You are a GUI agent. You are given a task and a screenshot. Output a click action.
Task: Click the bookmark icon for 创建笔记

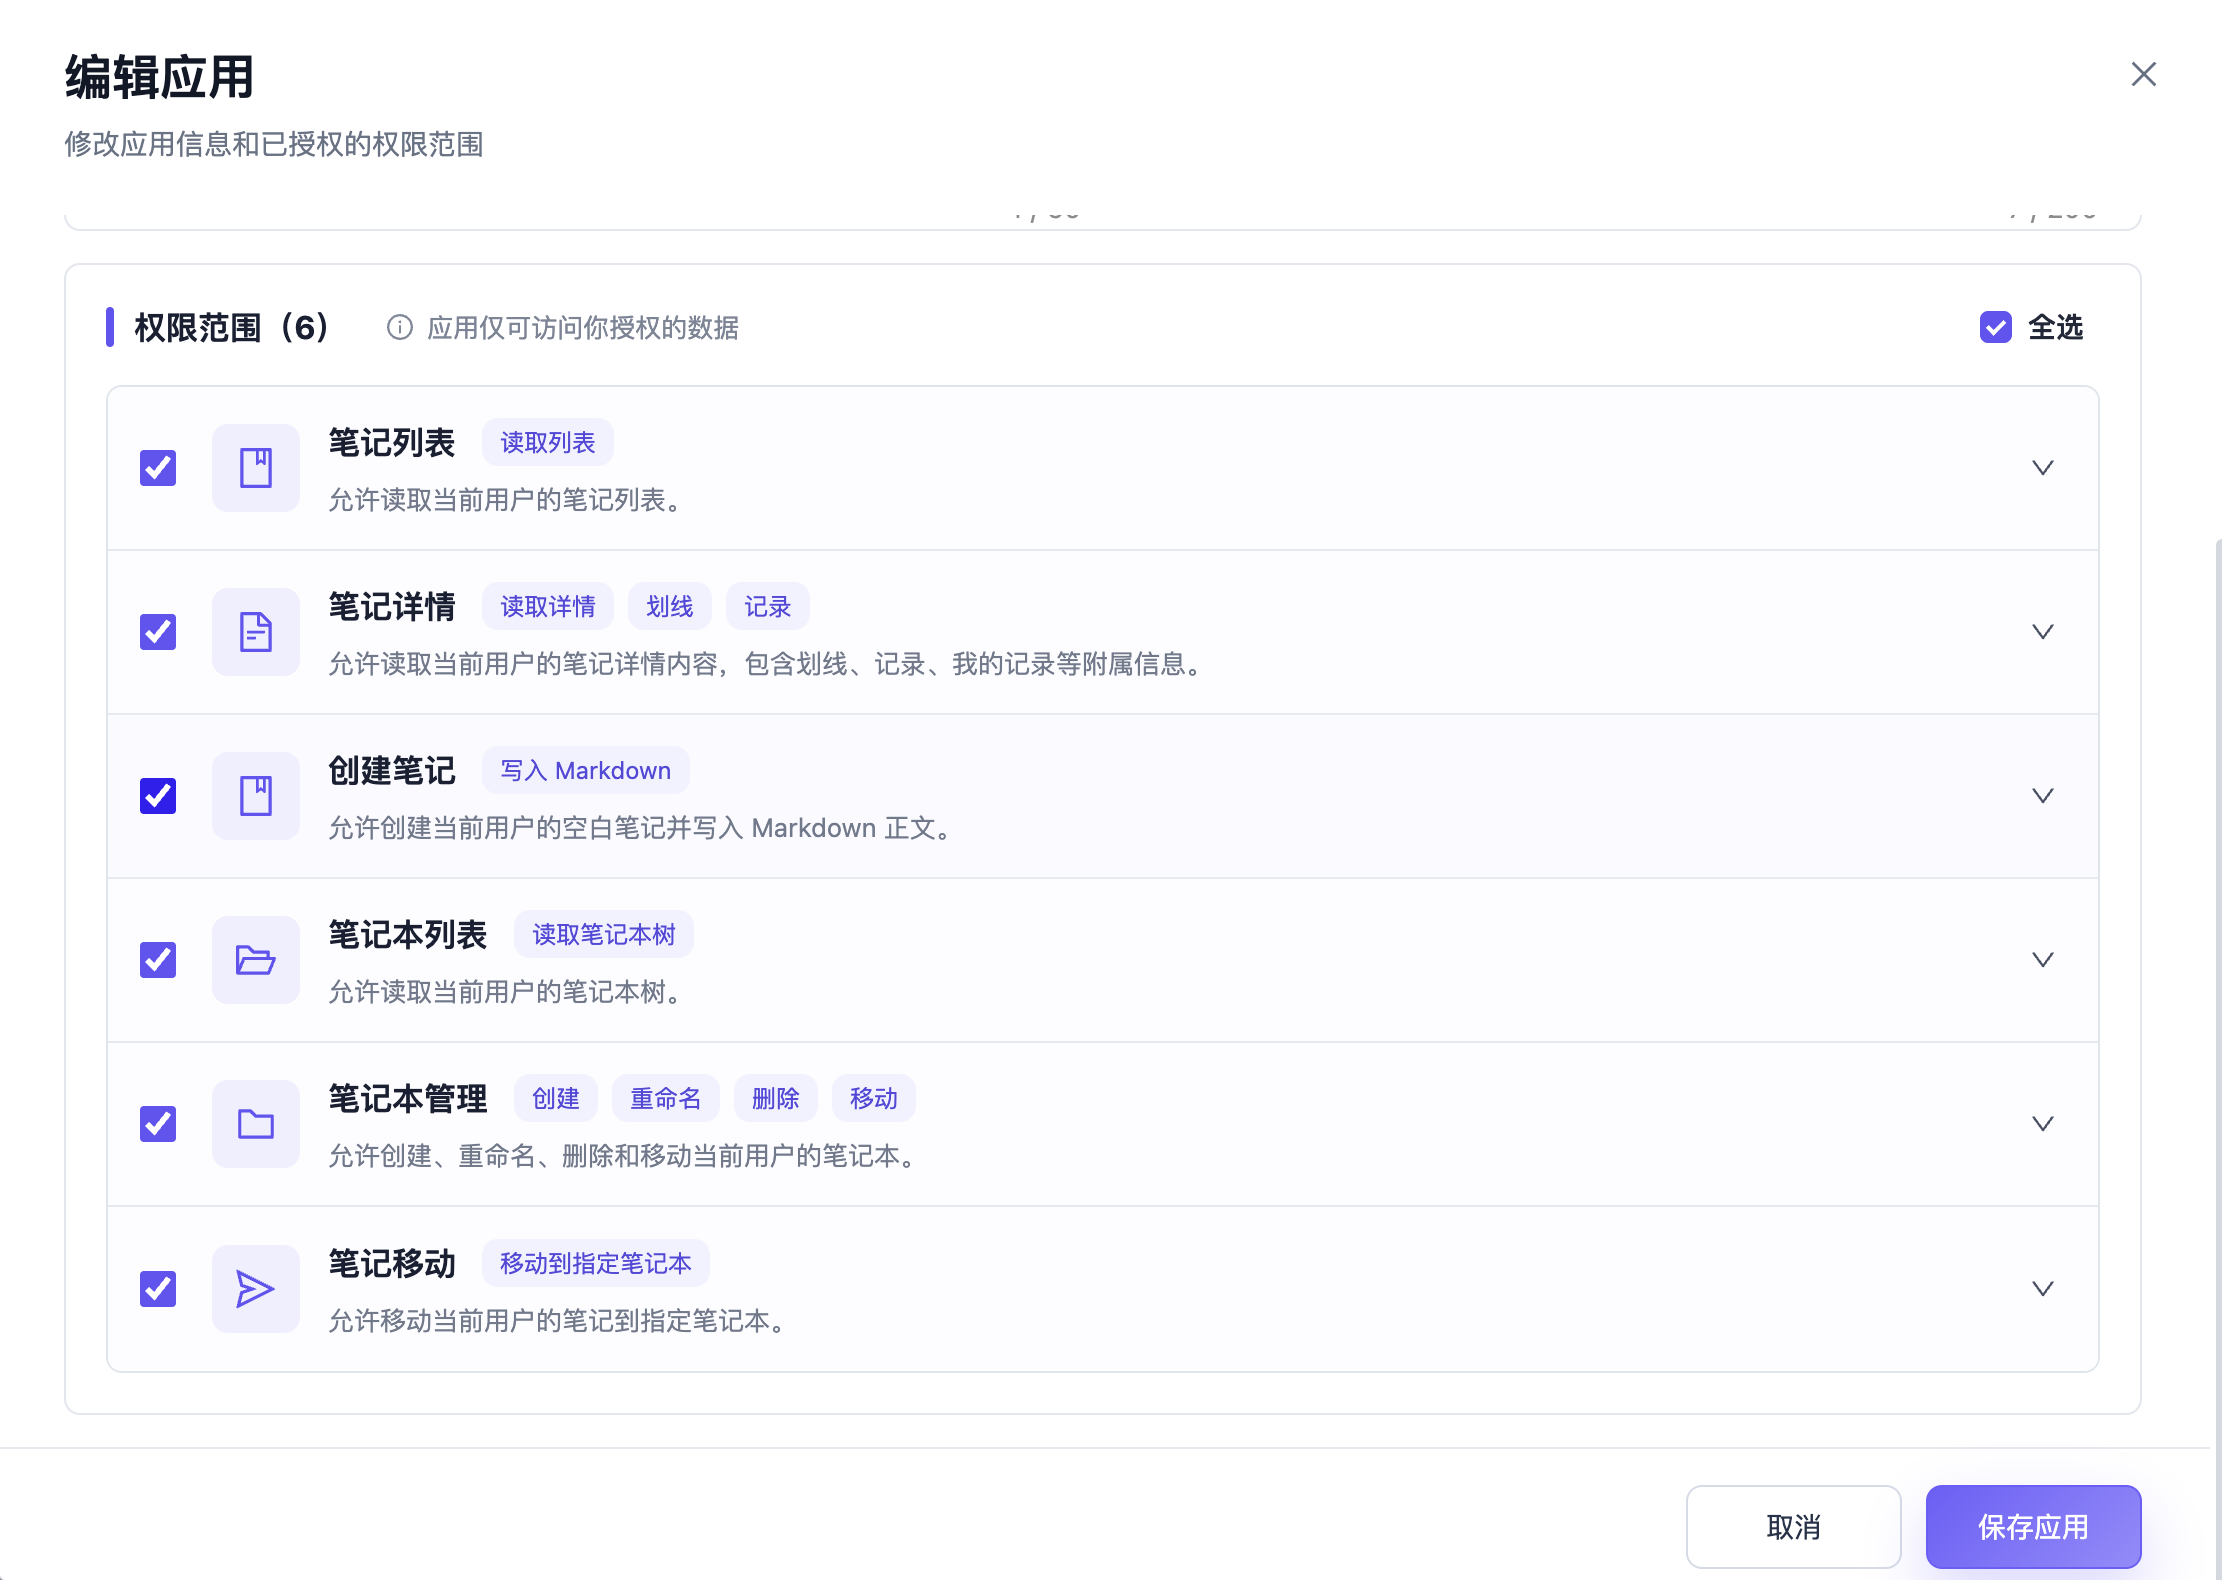[x=256, y=796]
